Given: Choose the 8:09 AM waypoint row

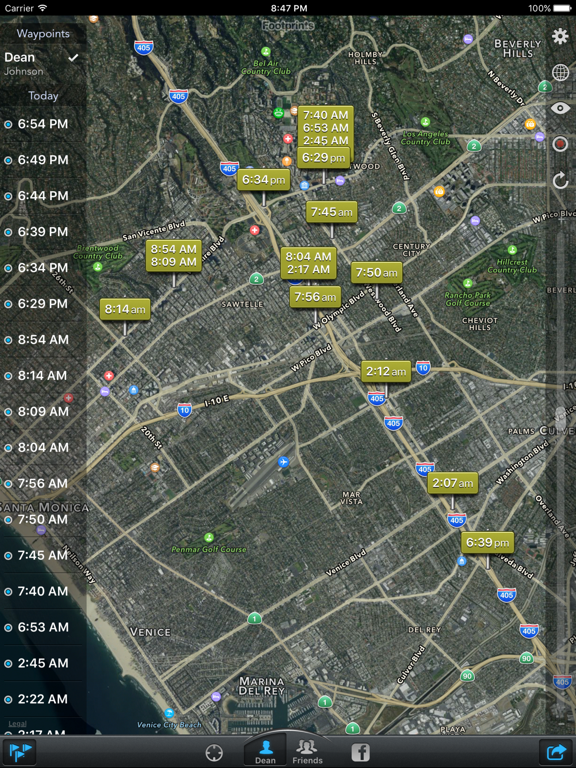Looking at the screenshot, I should click(43, 411).
